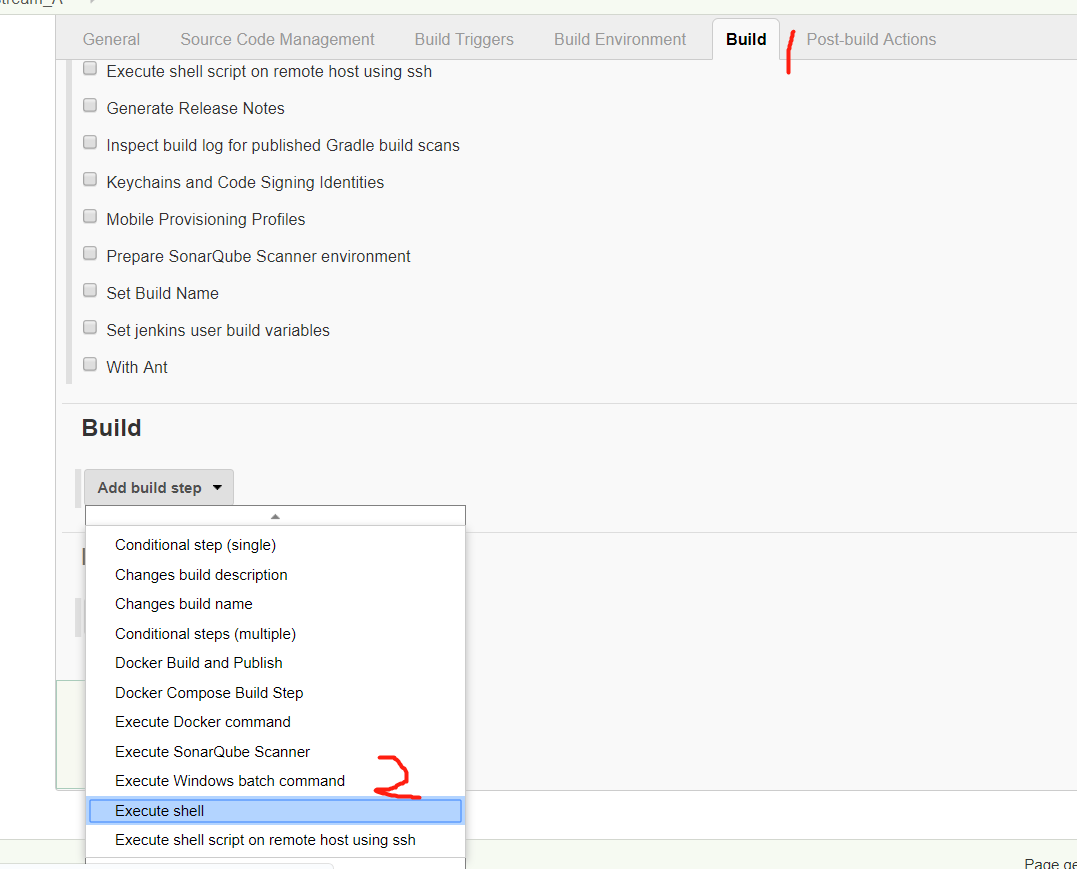Viewport: 1077px width, 869px height.
Task: Open the Source Code Management tab
Action: [x=277, y=39]
